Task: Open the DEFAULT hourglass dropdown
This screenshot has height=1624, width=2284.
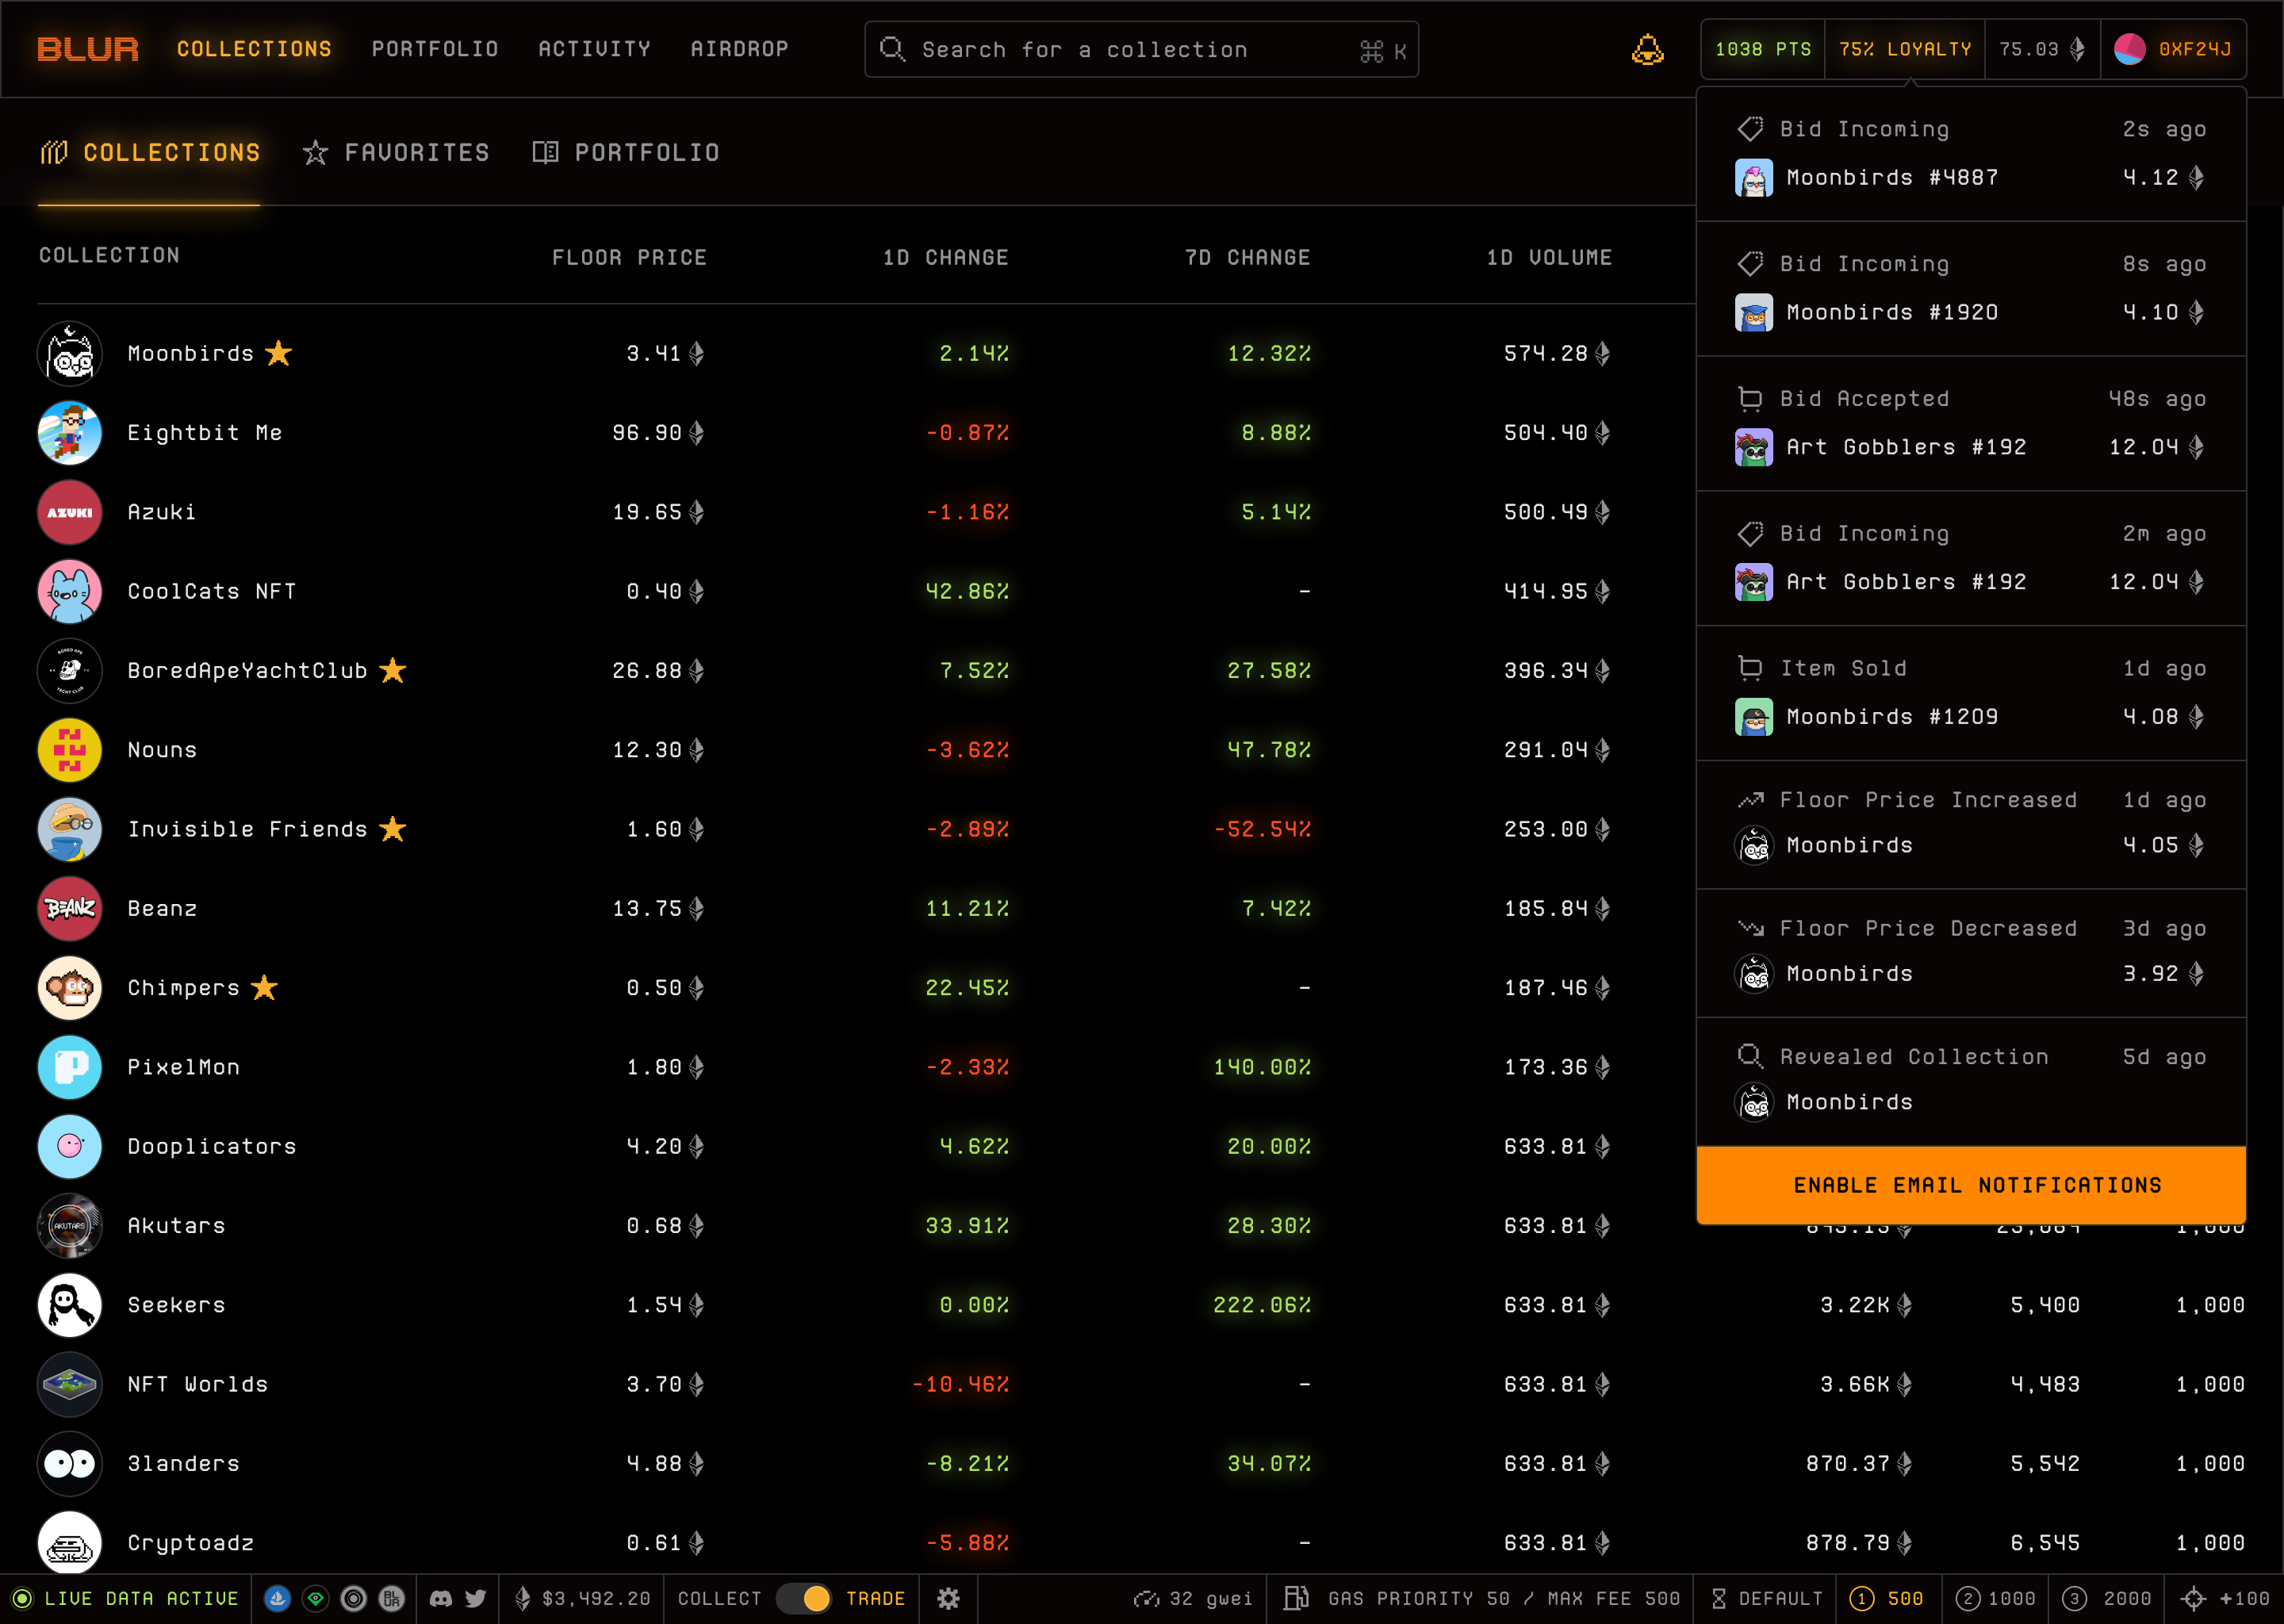Action: (1767, 1598)
